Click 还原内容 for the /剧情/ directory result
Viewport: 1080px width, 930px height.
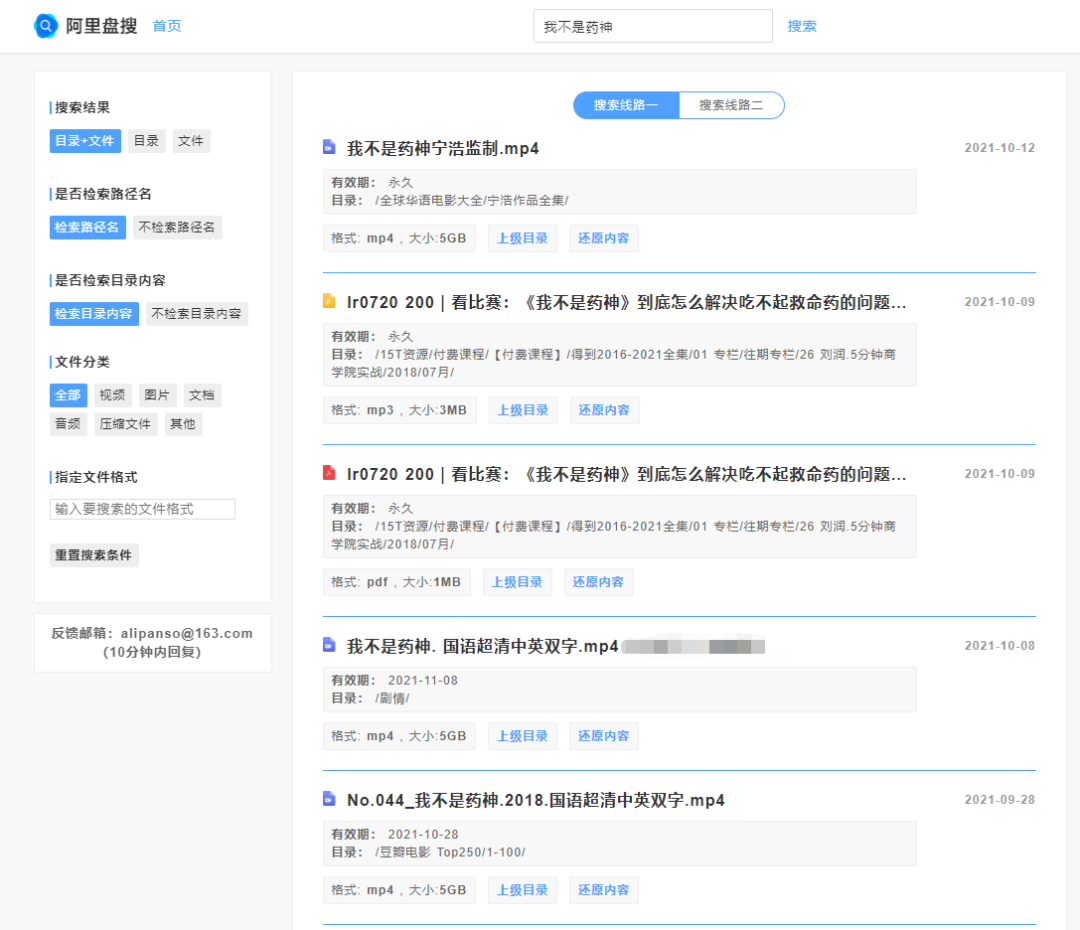click(603, 736)
